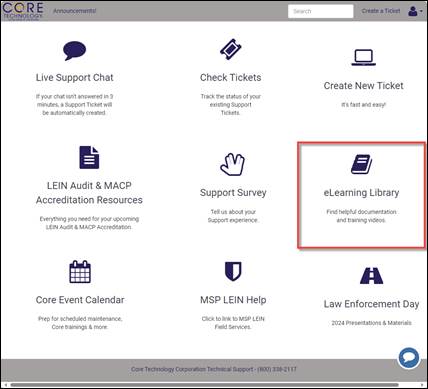Open the Law Enforcement Day heading link
428x389 pixels.
pos(371,304)
